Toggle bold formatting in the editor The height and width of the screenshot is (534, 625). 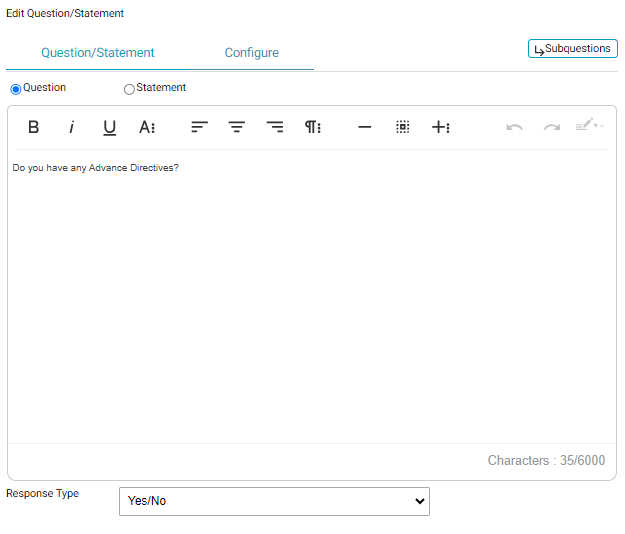(33, 127)
